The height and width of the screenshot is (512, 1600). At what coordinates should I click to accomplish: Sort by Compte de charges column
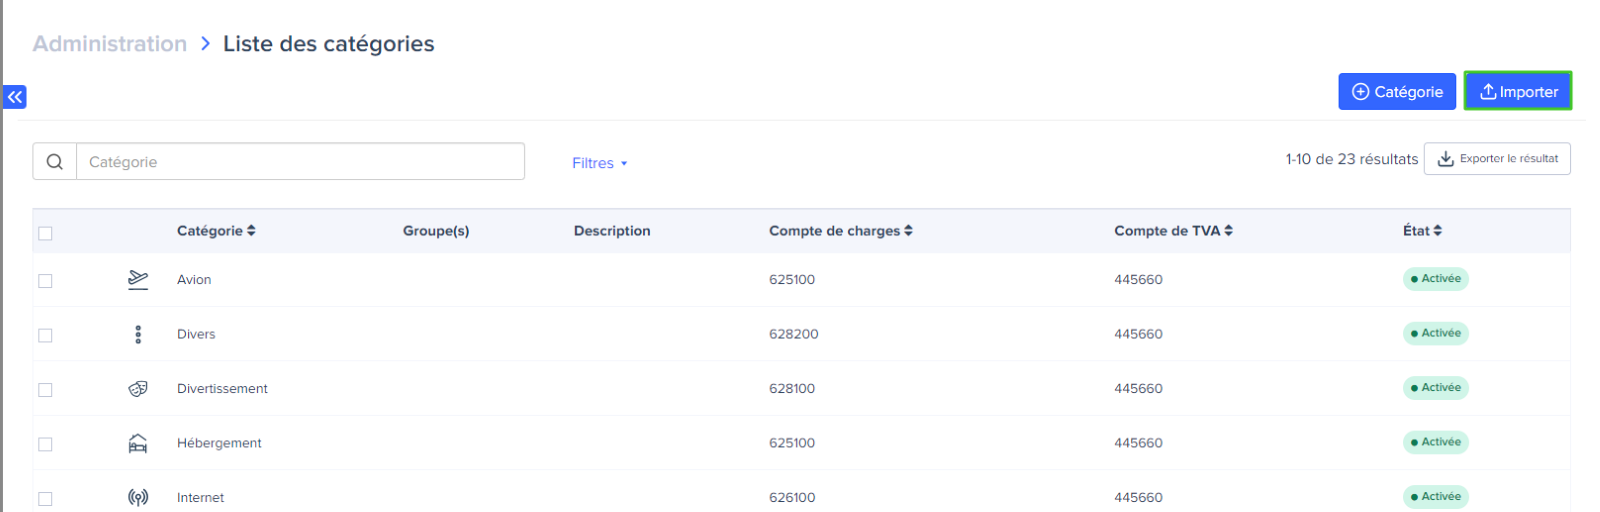(840, 230)
